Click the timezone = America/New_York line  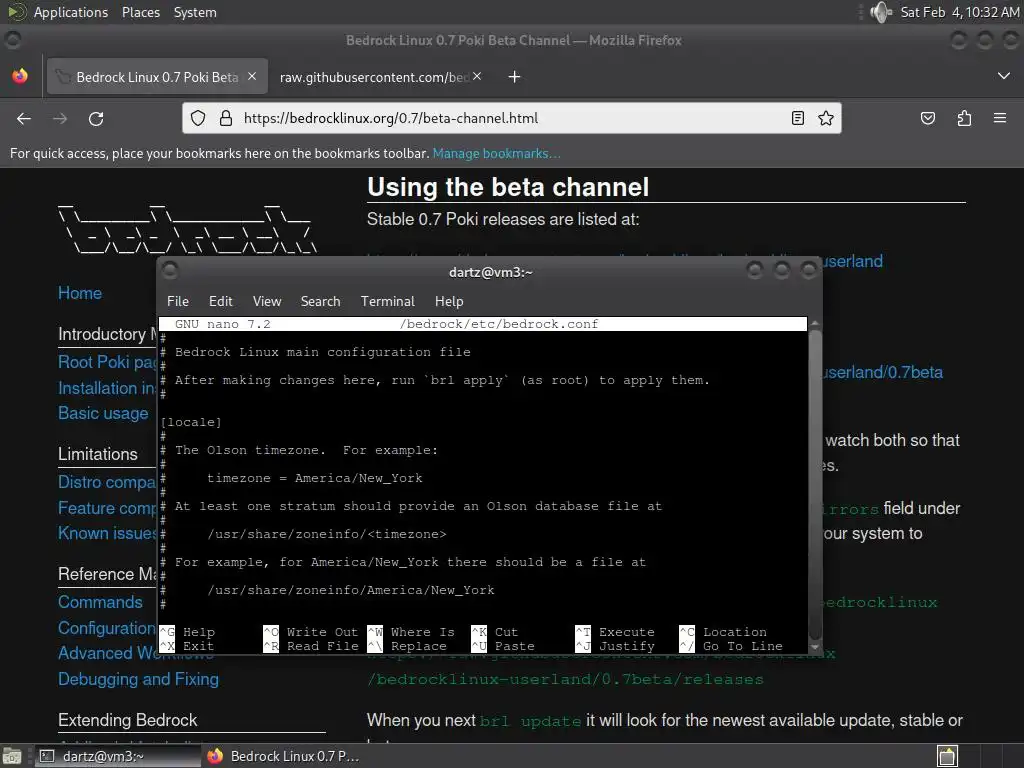tap(314, 478)
